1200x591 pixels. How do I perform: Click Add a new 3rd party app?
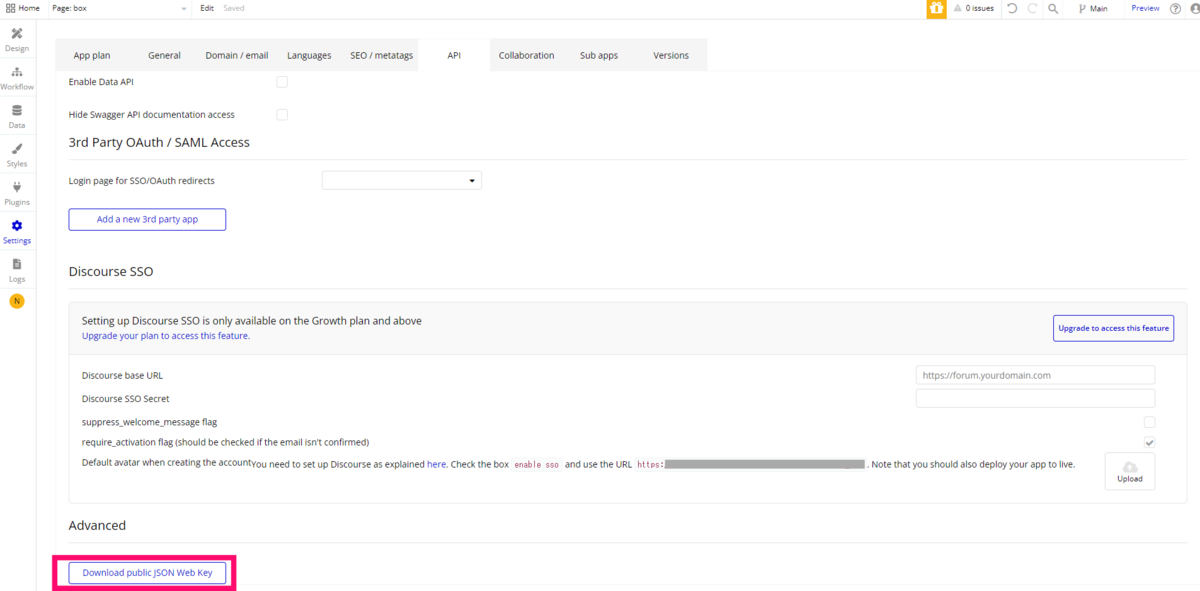(x=147, y=219)
